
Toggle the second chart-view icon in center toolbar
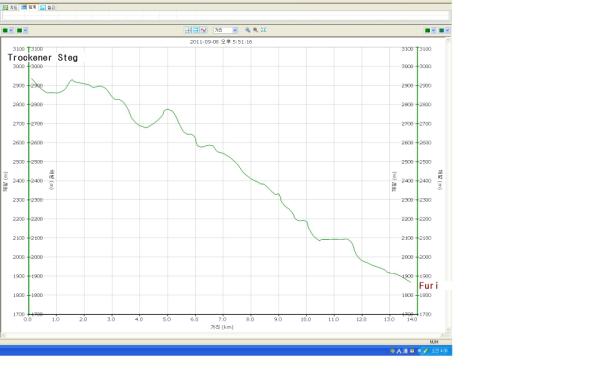coord(196,30)
